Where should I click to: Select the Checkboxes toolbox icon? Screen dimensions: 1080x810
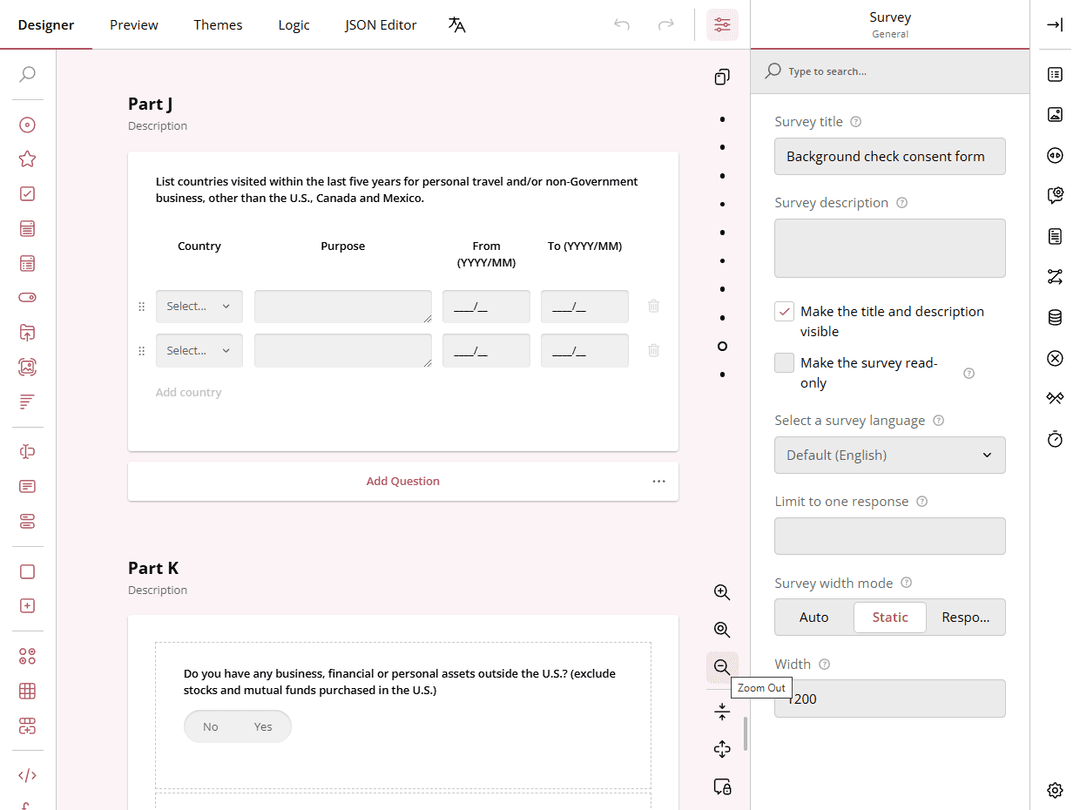coord(28,194)
